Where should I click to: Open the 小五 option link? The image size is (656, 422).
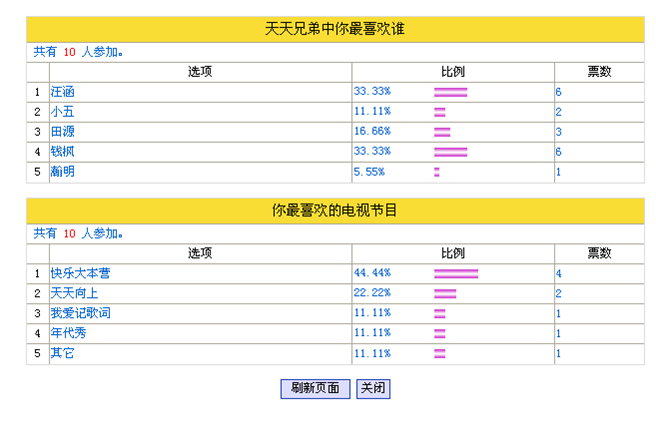click(62, 112)
